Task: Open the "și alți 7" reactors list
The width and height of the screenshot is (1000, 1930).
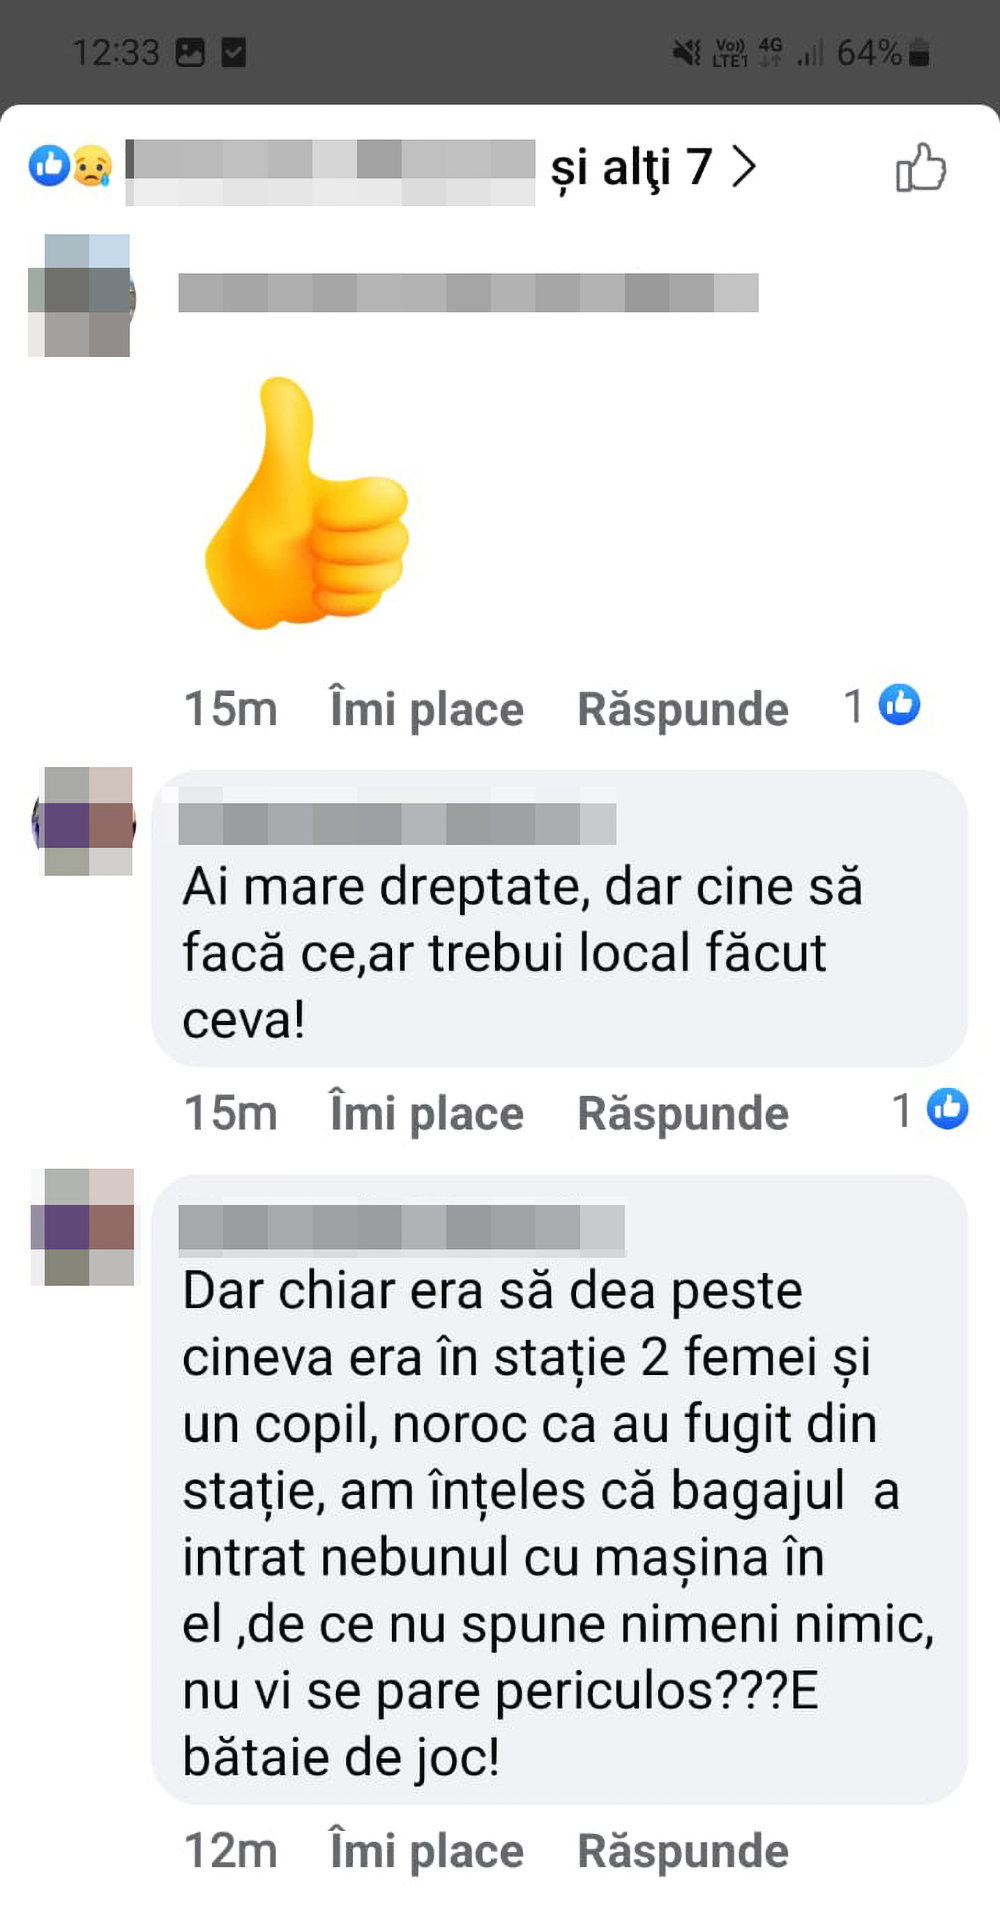Action: pos(631,167)
